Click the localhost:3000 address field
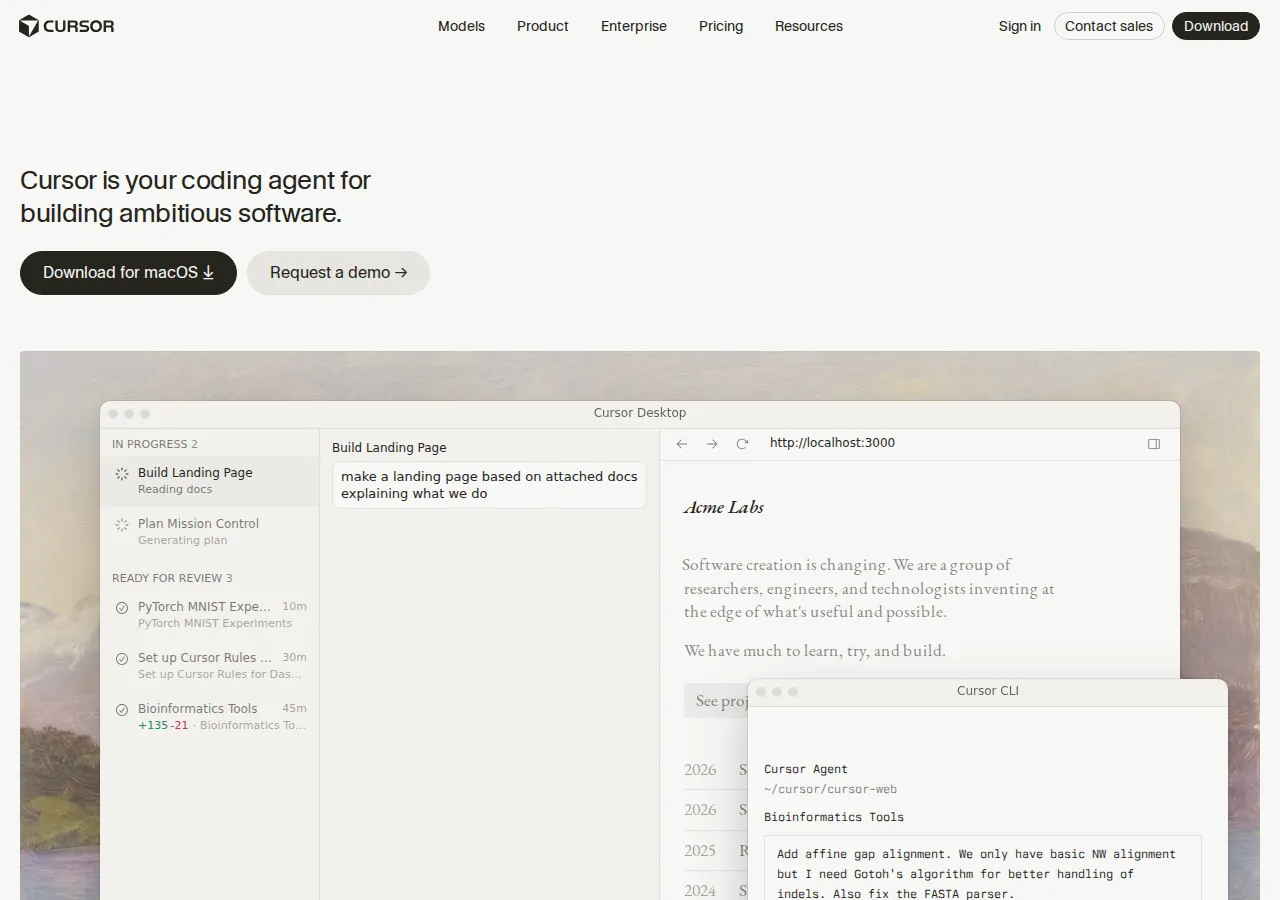 832,443
